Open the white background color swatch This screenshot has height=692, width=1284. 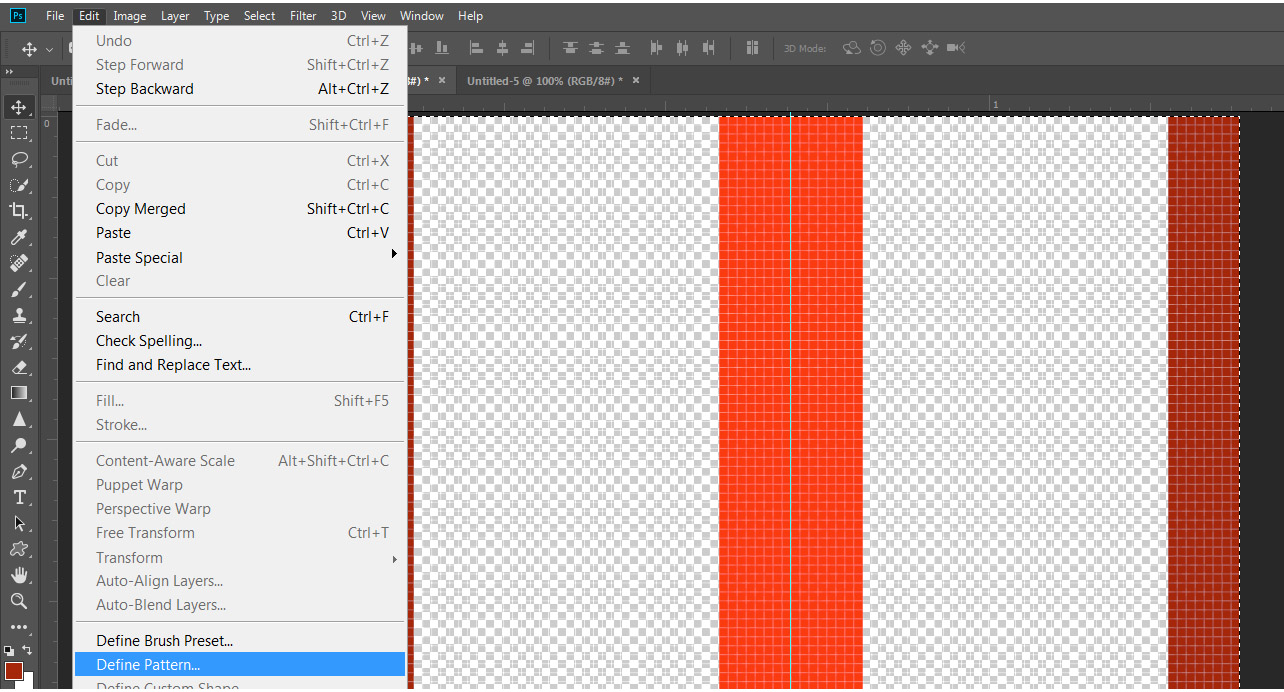28,683
